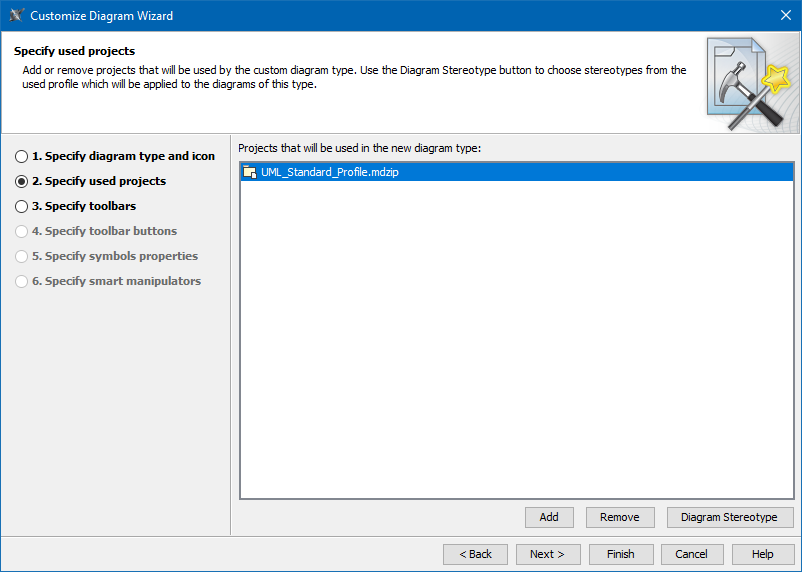This screenshot has width=802, height=572.
Task: Select UML_Standard_Profile.mdzip in the projects list
Action: [330, 172]
